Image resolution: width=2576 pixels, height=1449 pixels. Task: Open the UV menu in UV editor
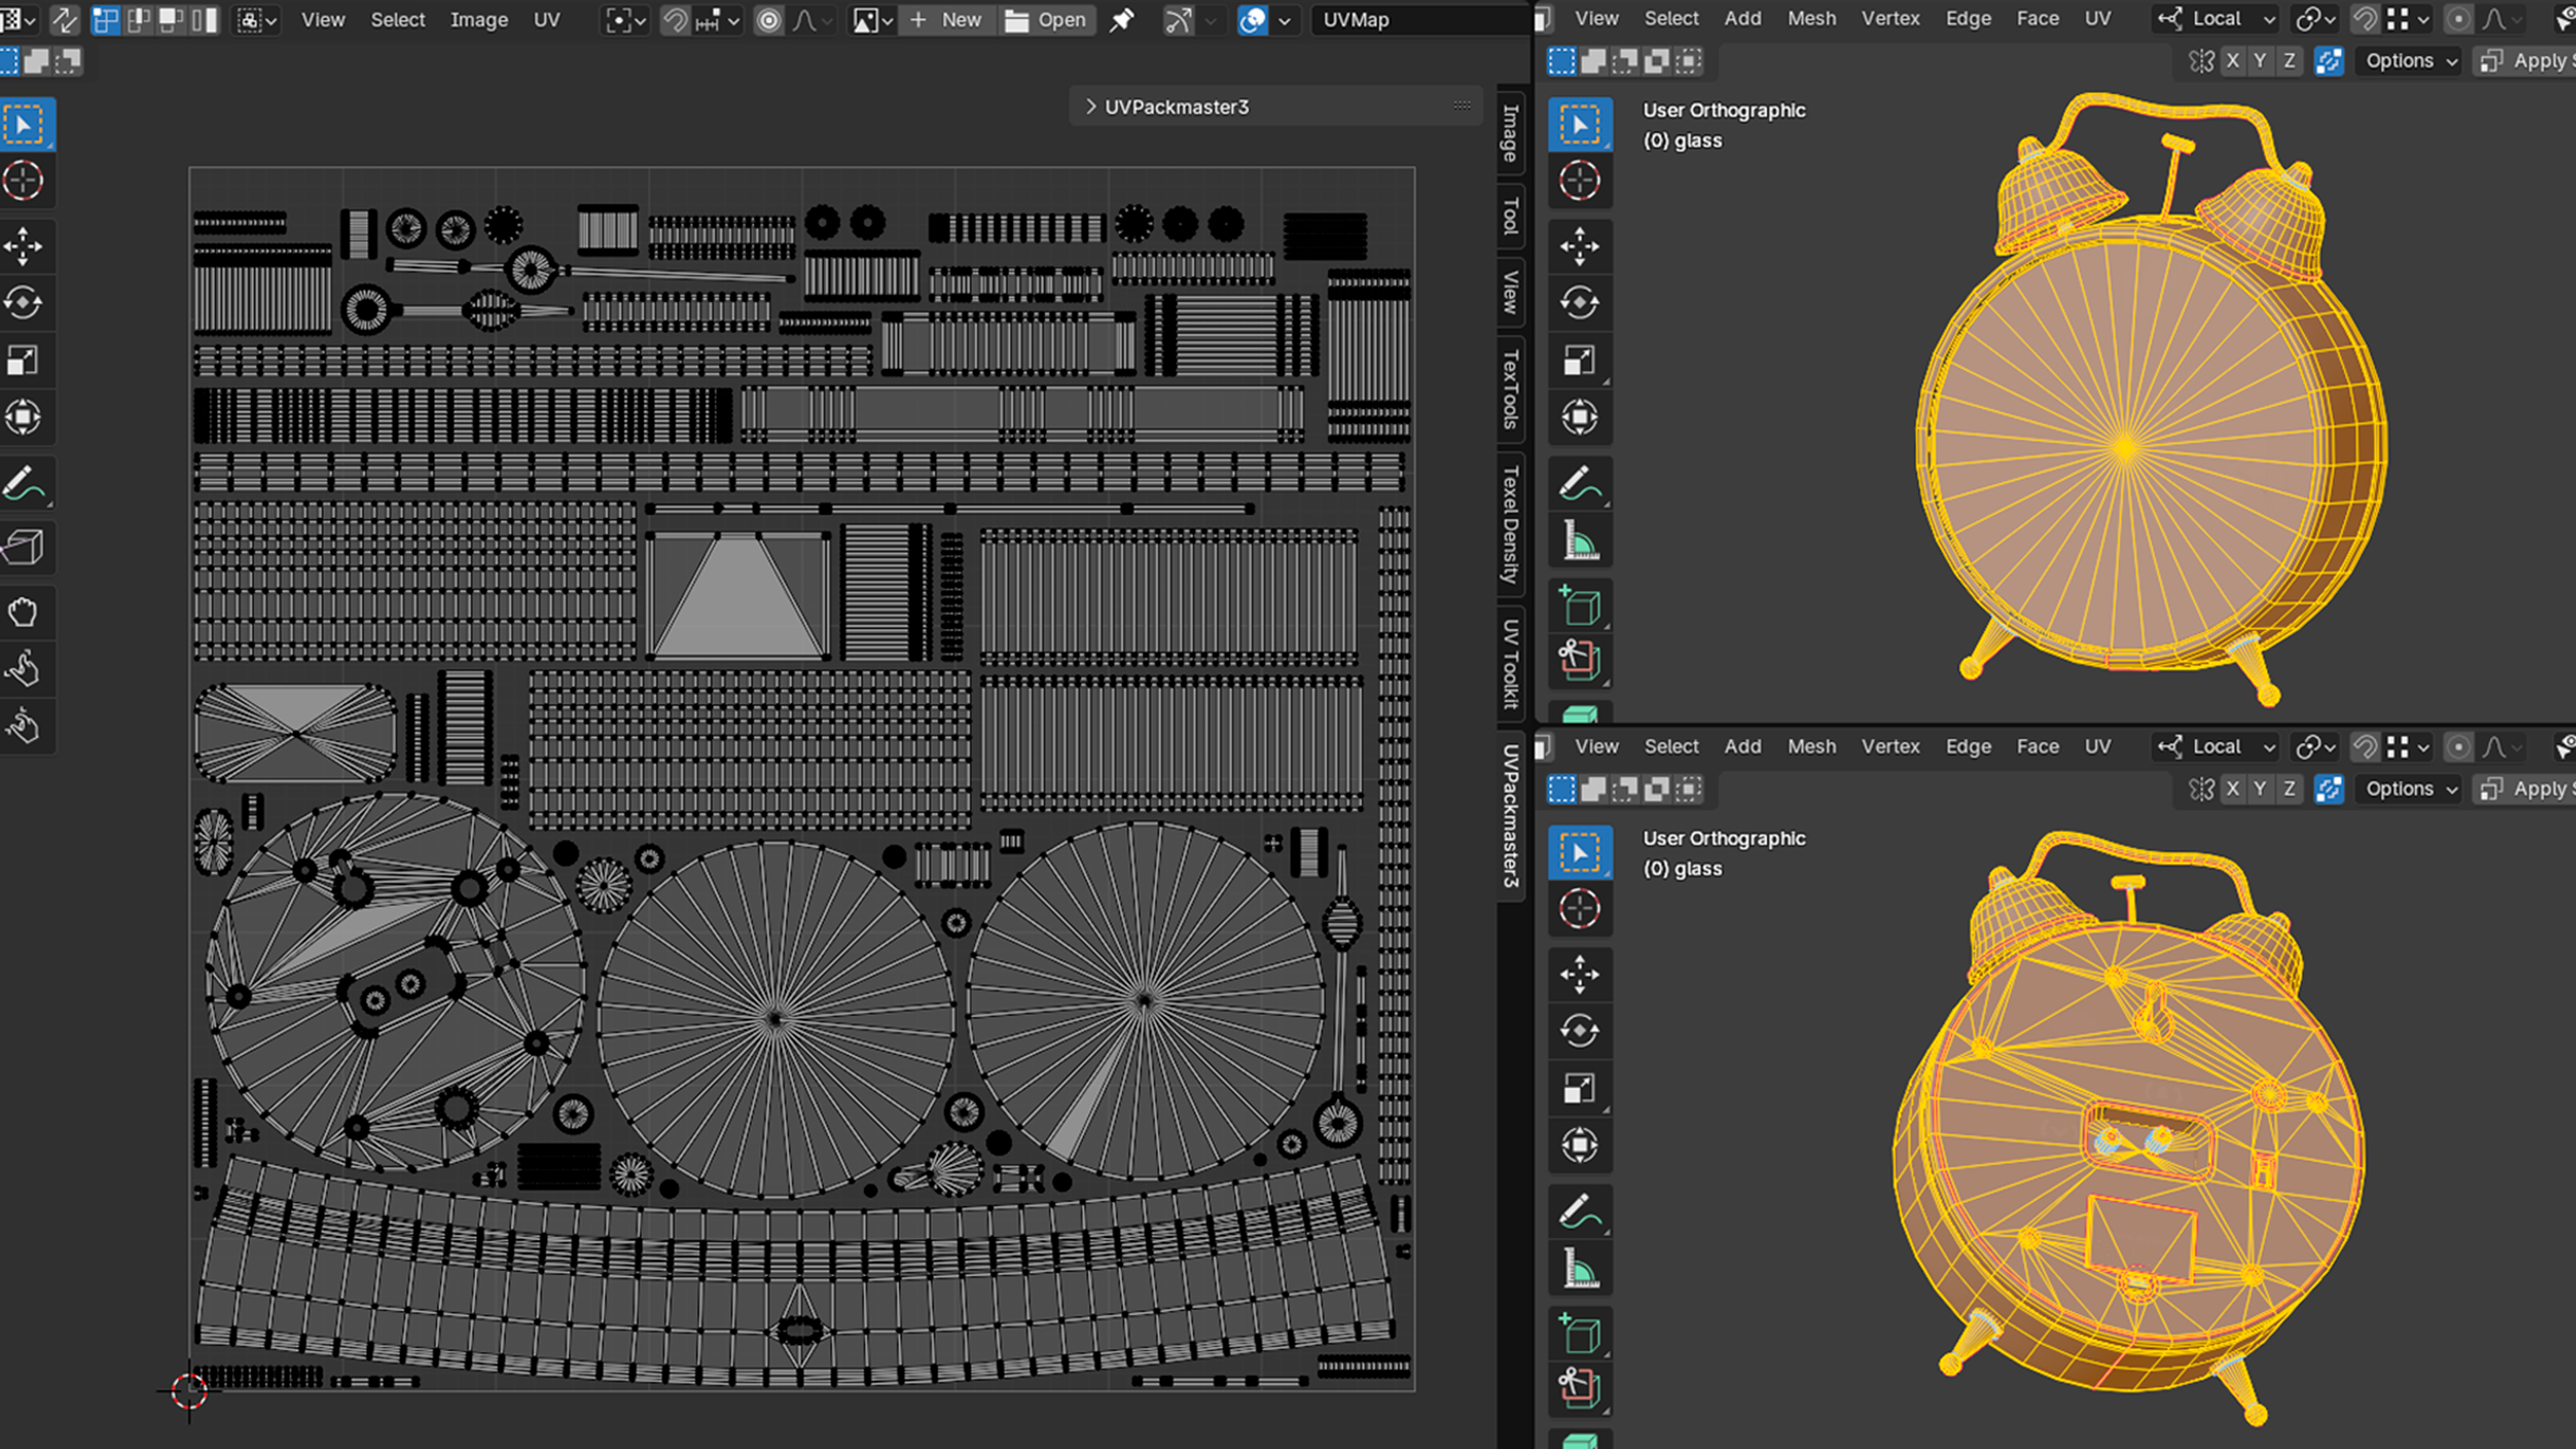pyautogui.click(x=546, y=19)
